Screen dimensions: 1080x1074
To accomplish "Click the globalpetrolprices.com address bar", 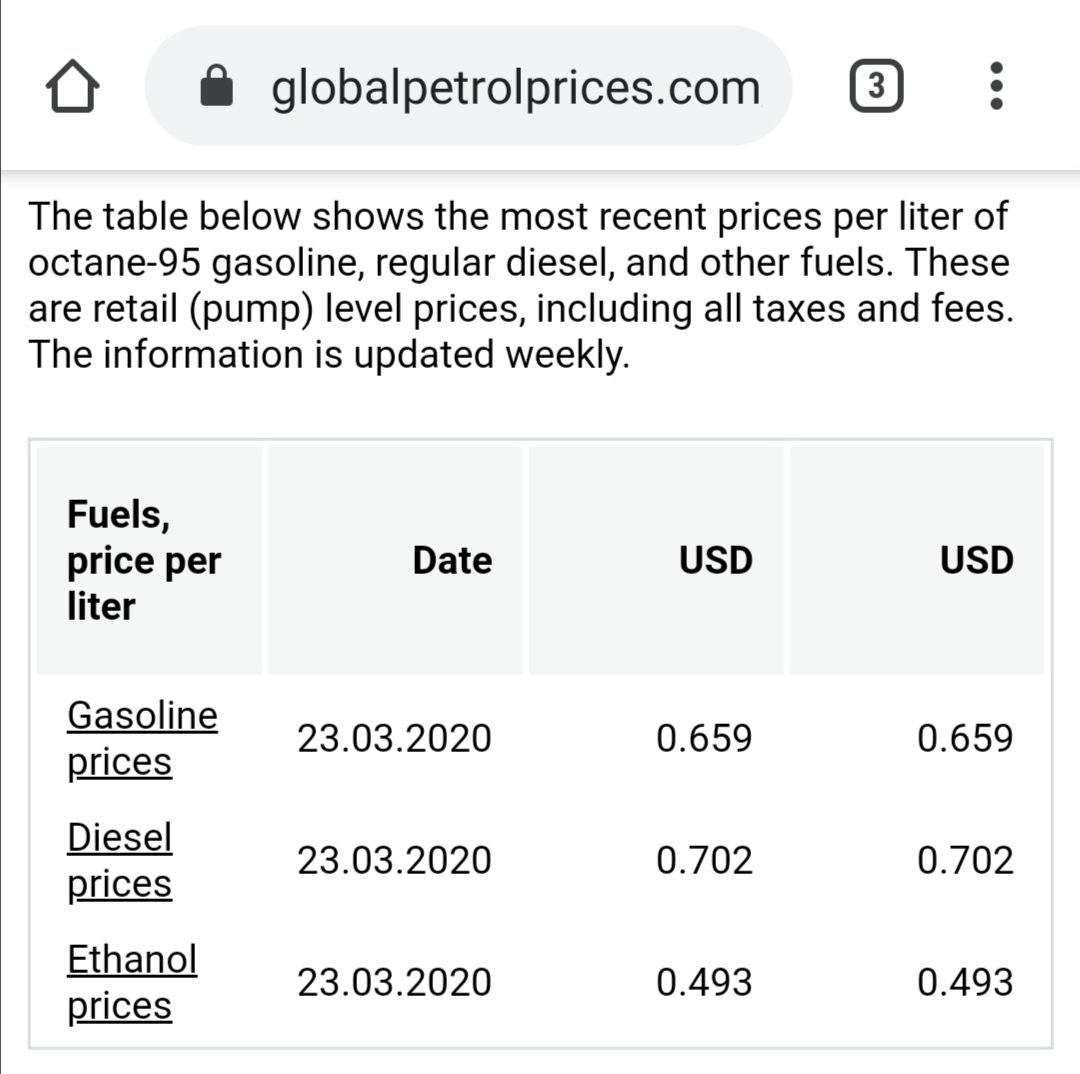I will pyautogui.click(x=468, y=86).
